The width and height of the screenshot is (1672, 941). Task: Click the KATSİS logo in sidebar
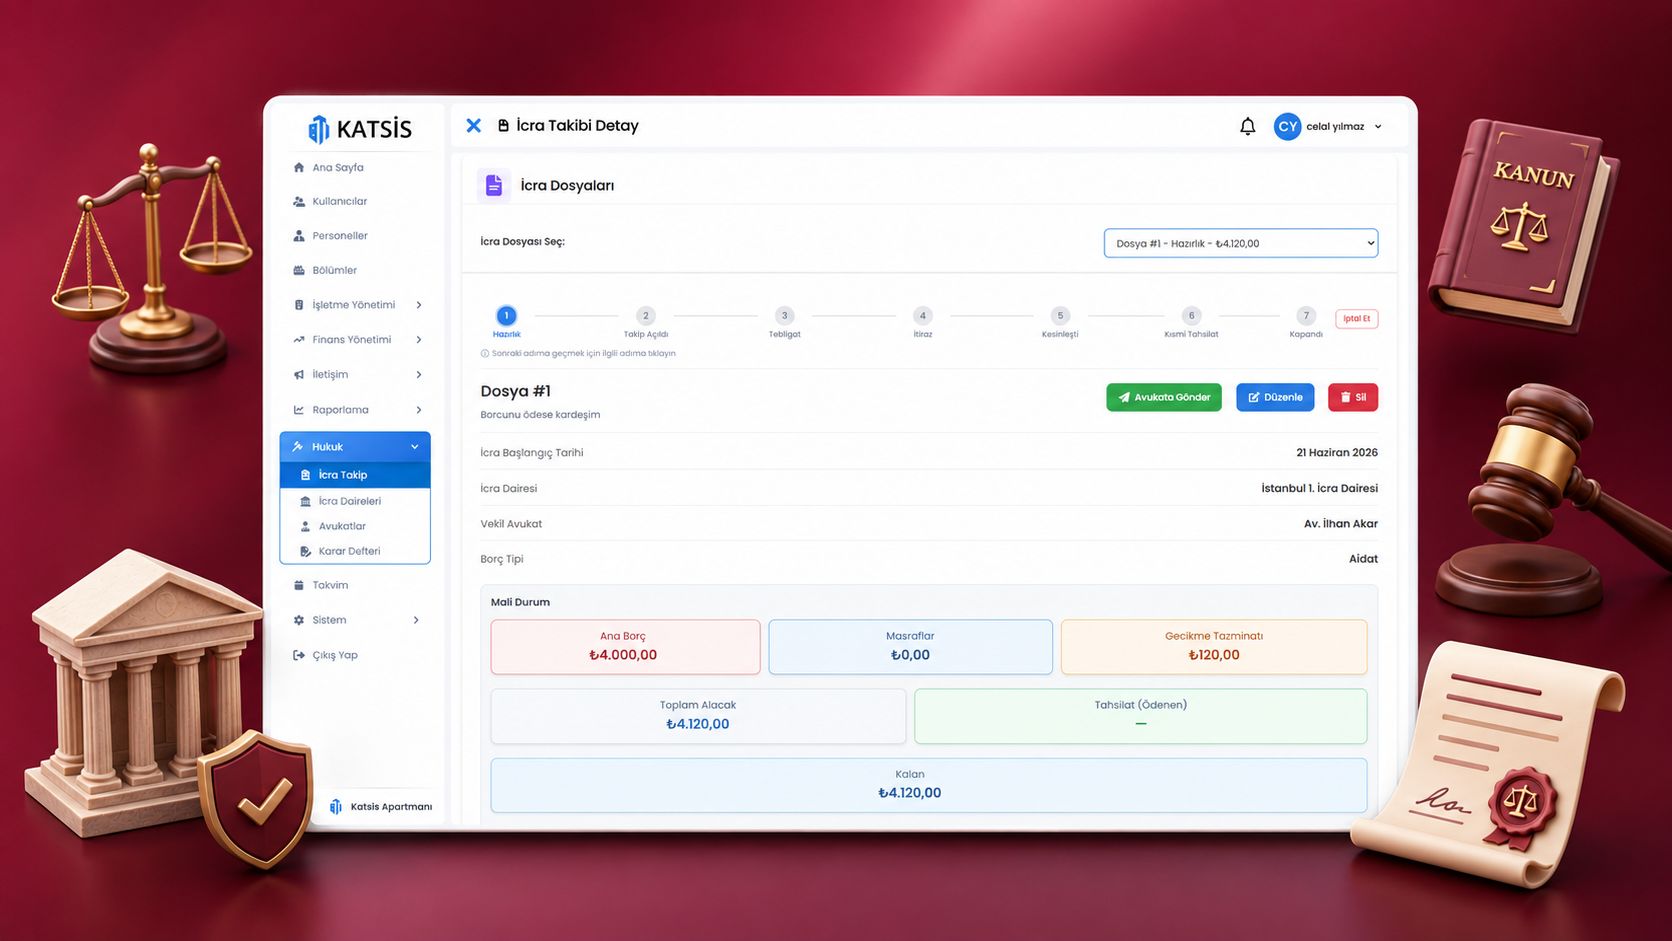(360, 129)
